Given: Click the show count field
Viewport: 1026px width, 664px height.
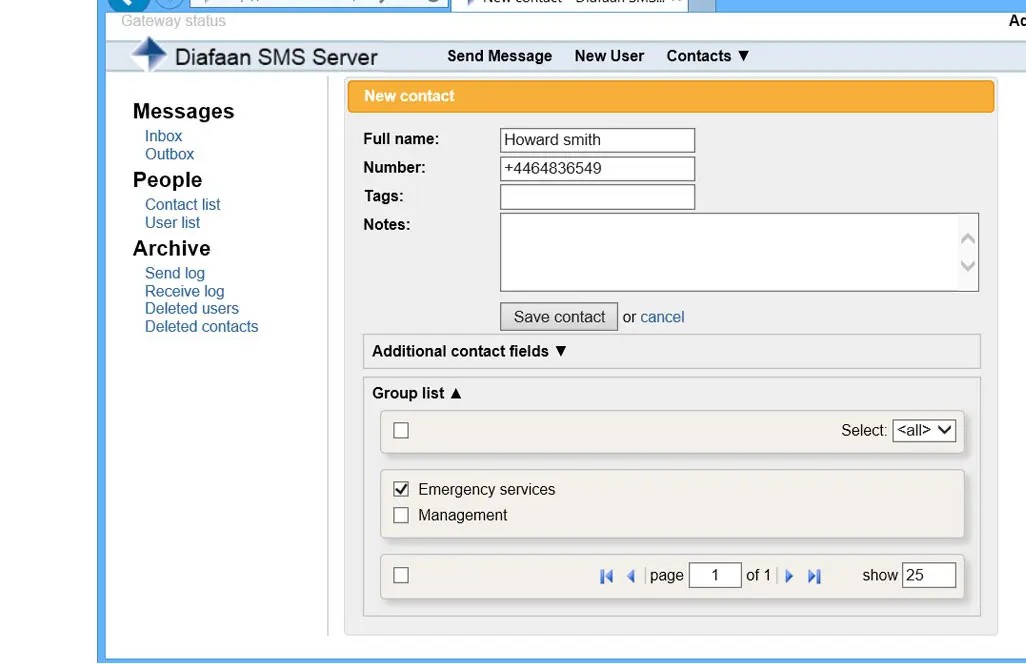Looking at the screenshot, I should click(929, 576).
